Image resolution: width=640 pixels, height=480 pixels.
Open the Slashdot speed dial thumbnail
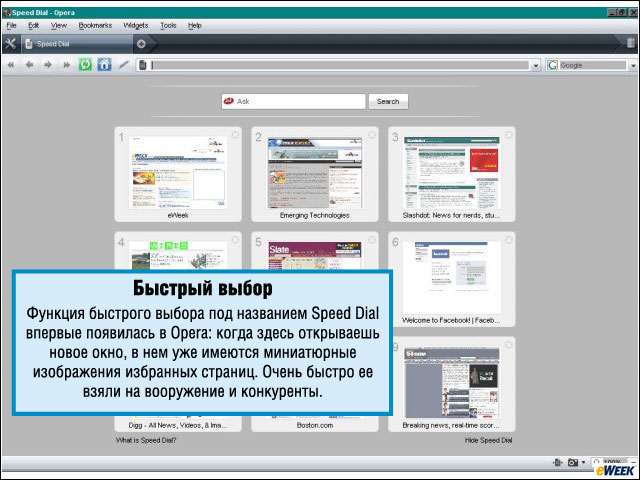[451, 172]
